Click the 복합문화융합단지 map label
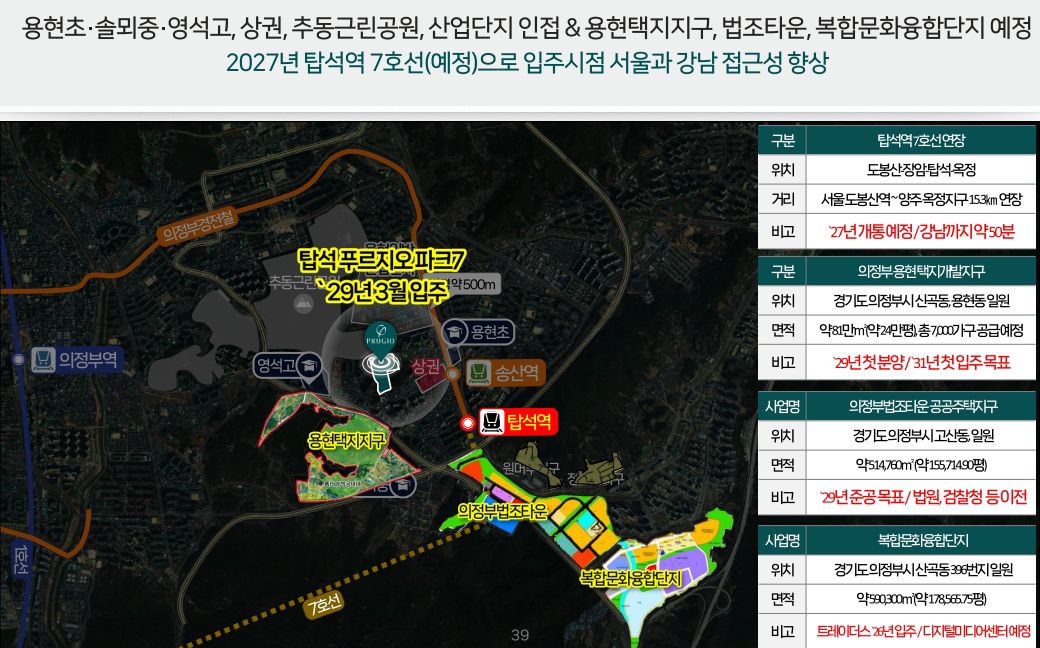 point(629,578)
